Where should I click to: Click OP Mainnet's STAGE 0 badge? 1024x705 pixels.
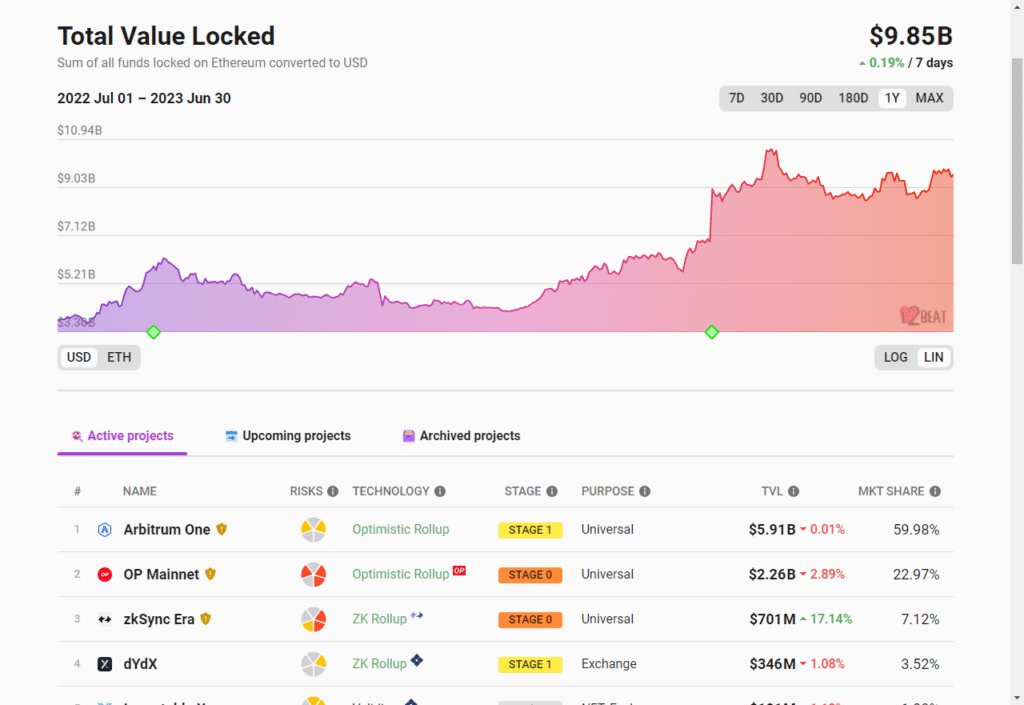click(530, 575)
